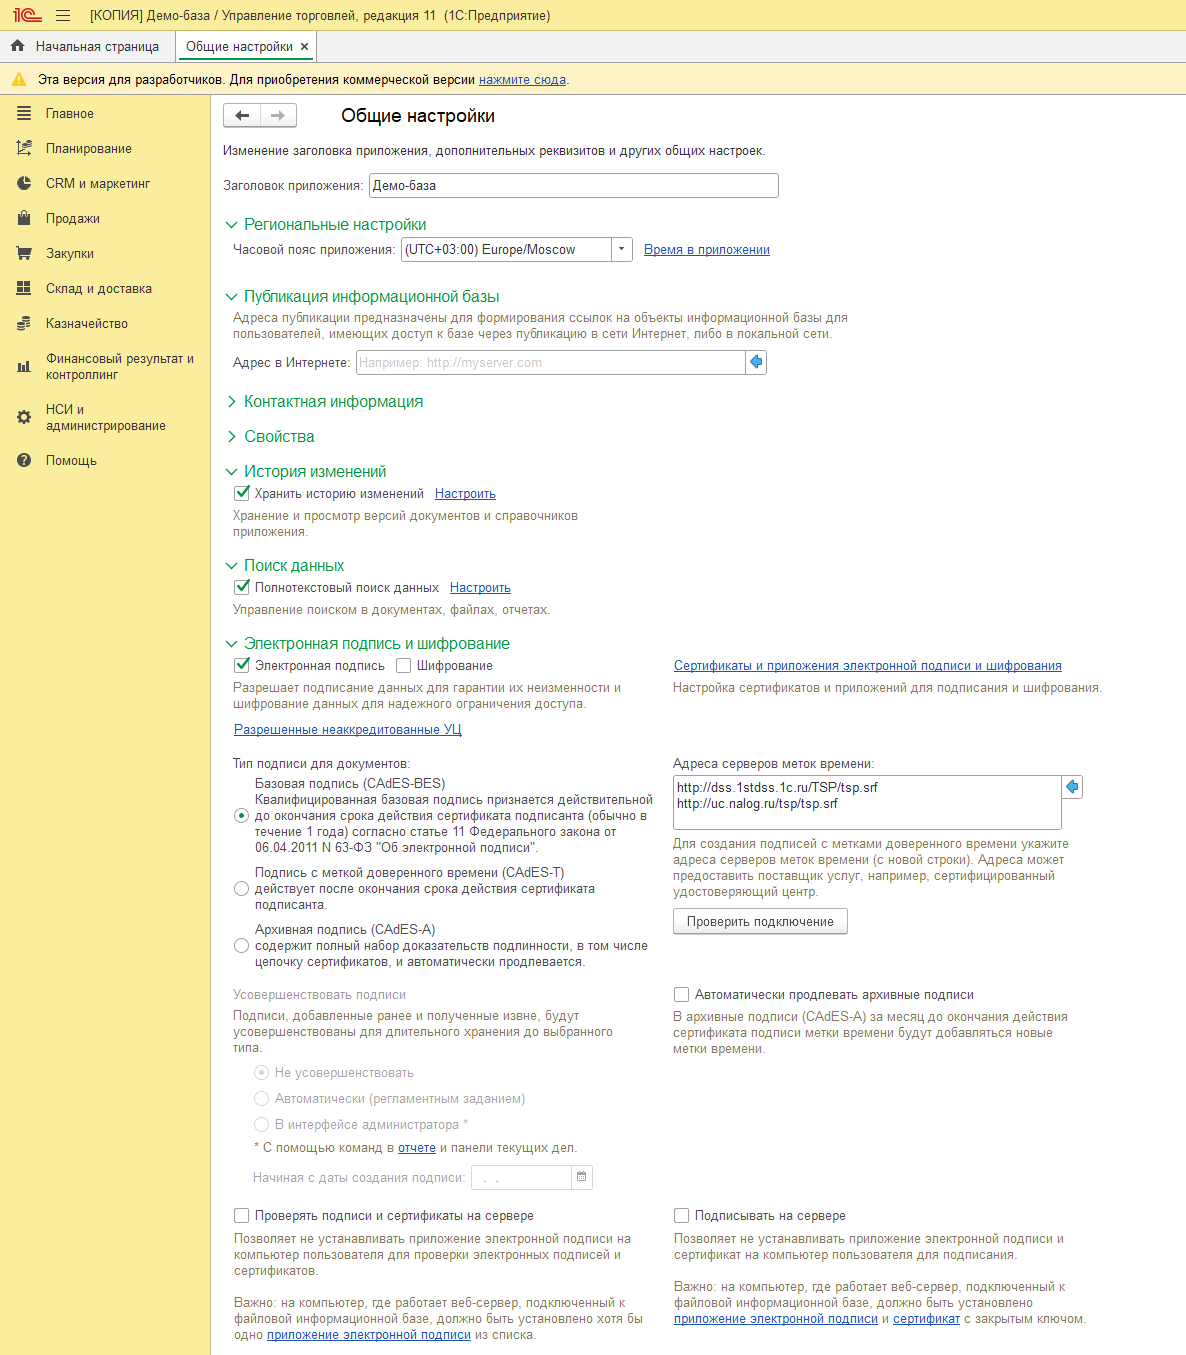Click into the Адрес в Интернете field

551,362
